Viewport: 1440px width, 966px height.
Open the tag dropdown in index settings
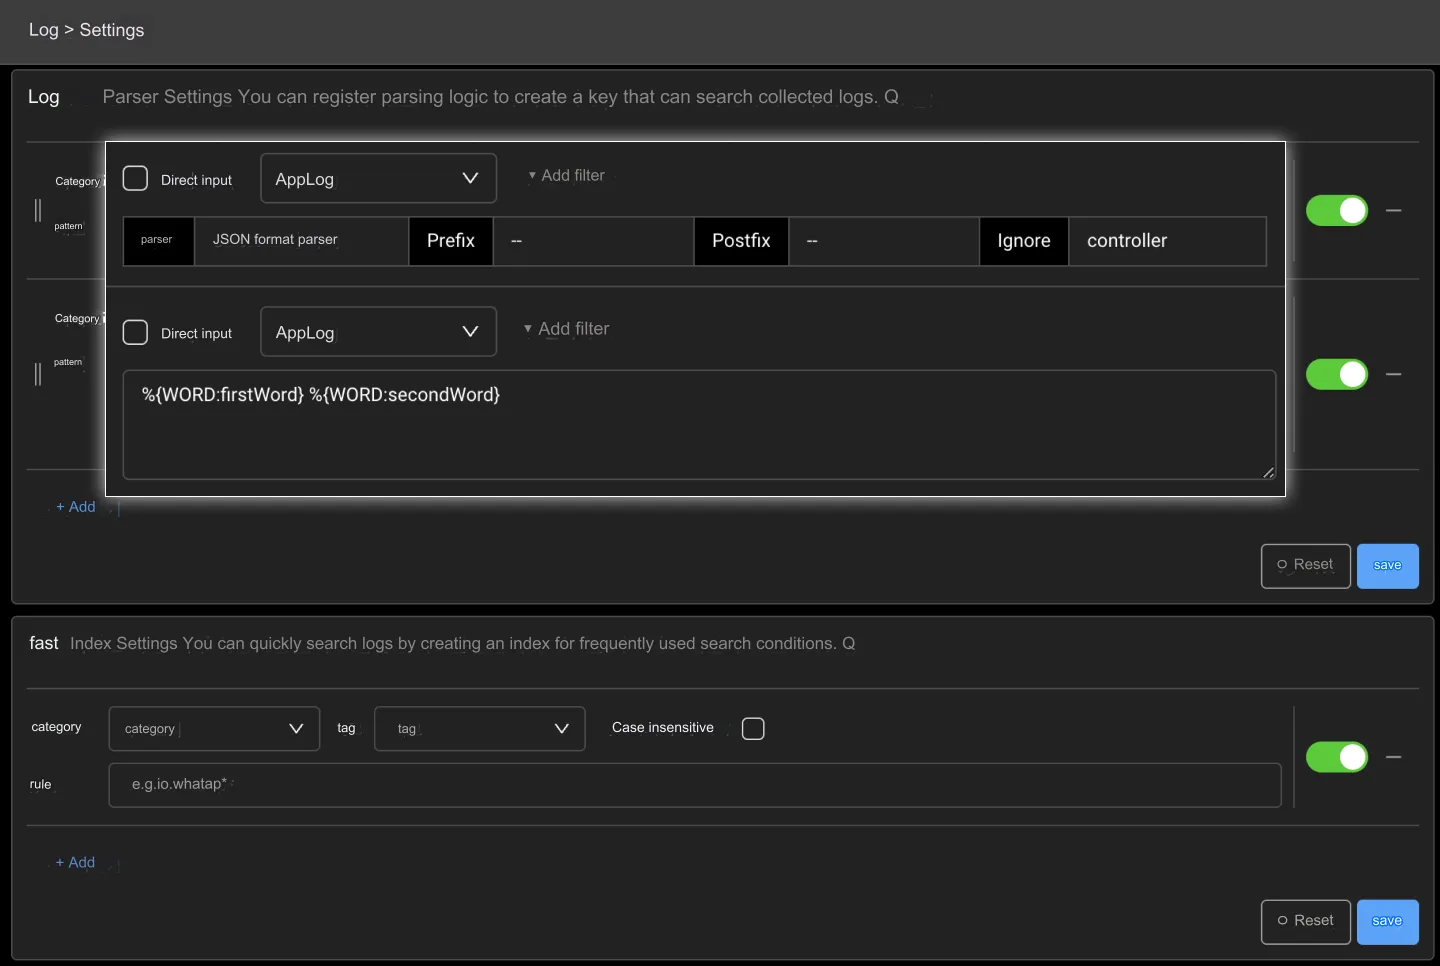[479, 729]
